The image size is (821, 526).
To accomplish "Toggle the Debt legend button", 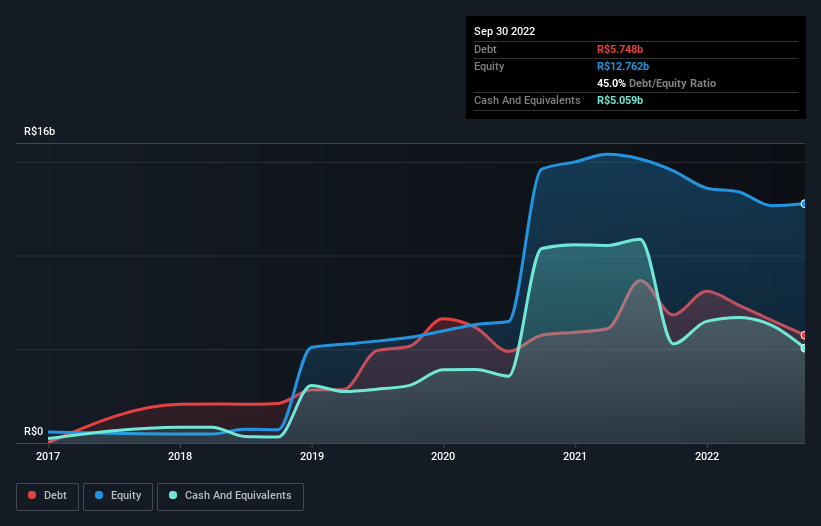I will [x=48, y=496].
